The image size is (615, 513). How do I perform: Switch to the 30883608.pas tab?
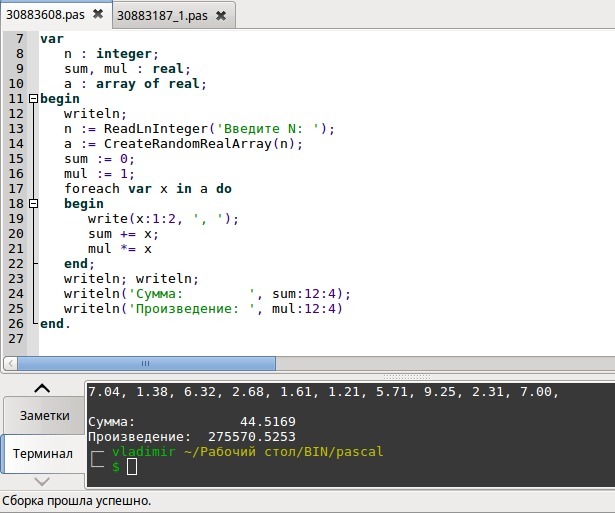point(45,15)
